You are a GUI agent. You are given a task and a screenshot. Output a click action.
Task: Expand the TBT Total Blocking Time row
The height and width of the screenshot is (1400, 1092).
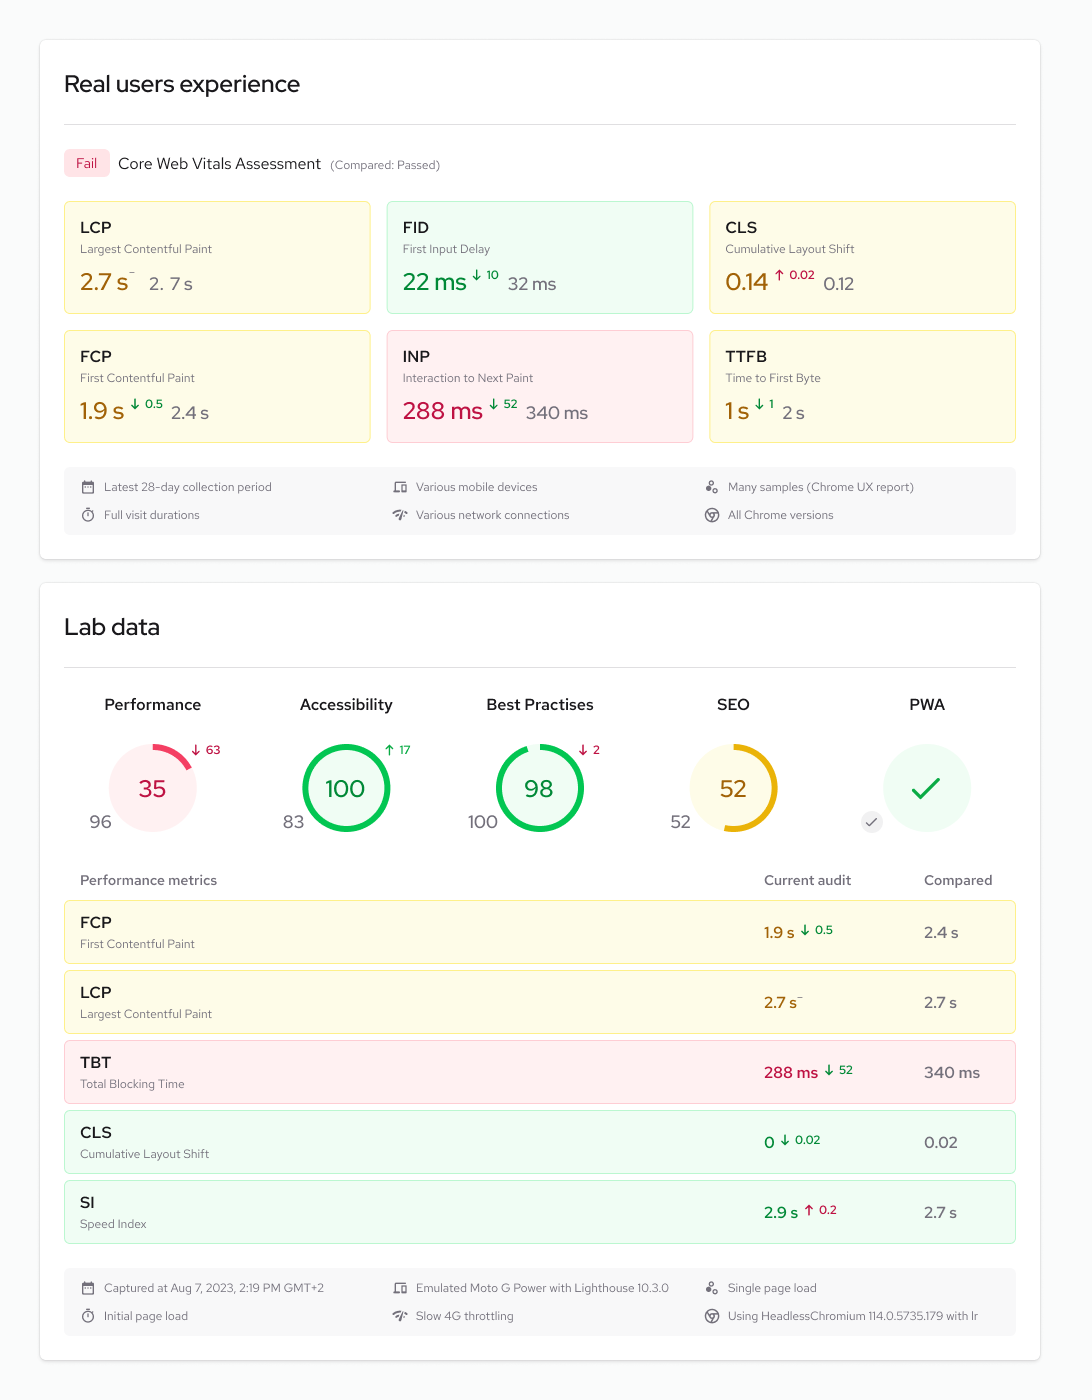[540, 1072]
